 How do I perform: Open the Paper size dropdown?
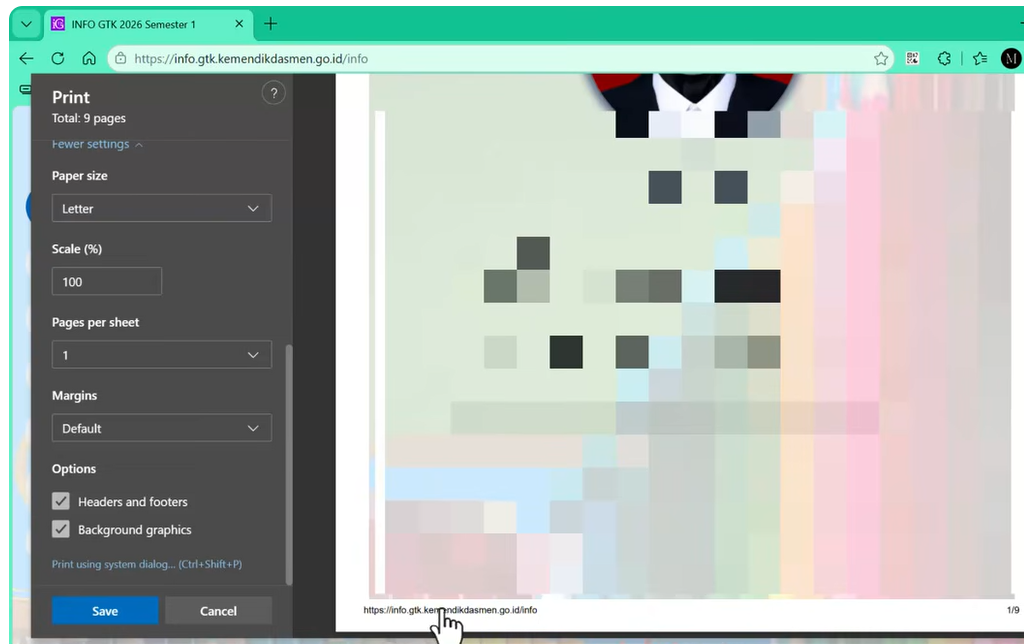[x=161, y=208]
